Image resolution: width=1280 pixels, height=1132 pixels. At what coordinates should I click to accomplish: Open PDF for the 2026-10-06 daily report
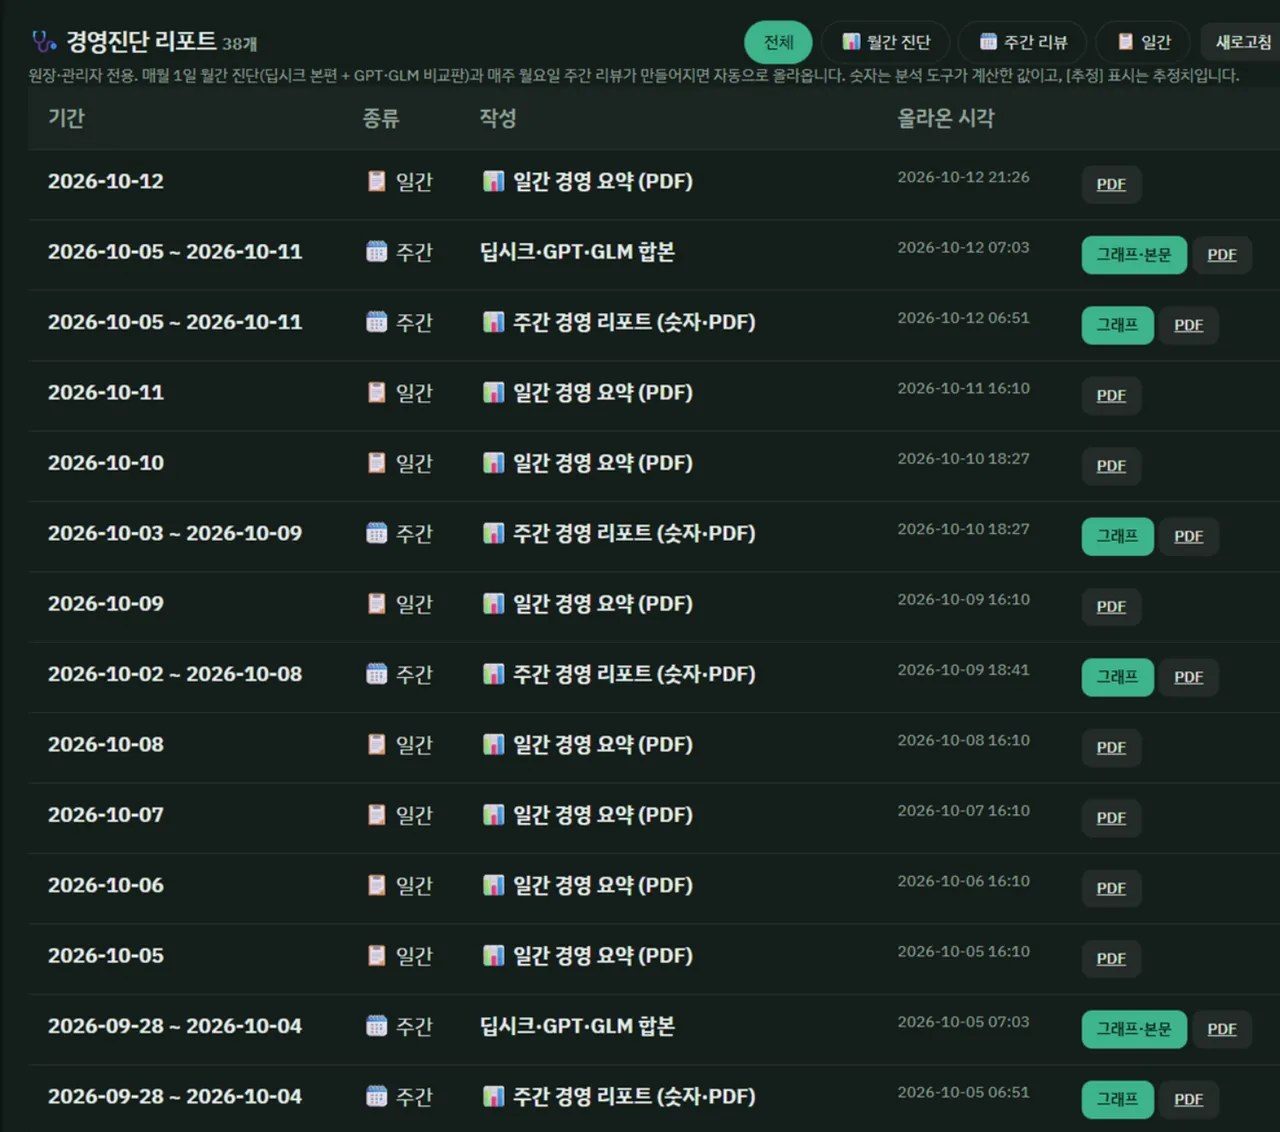click(1111, 888)
